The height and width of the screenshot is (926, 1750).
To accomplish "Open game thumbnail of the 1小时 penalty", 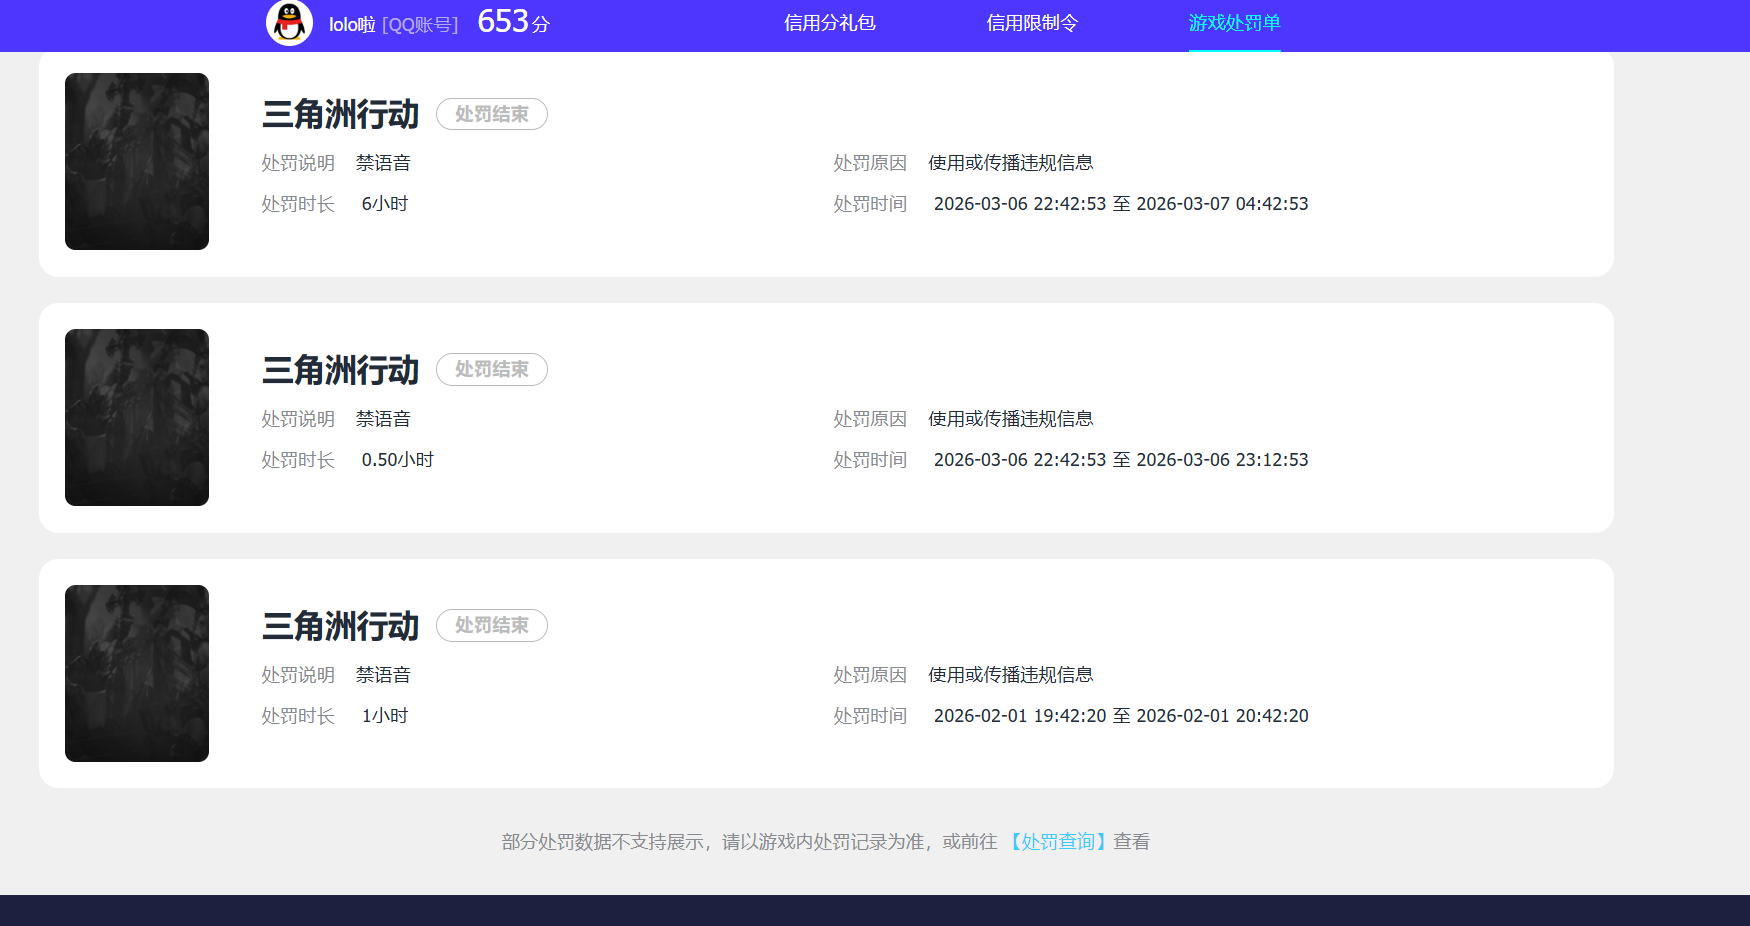I will tap(137, 673).
